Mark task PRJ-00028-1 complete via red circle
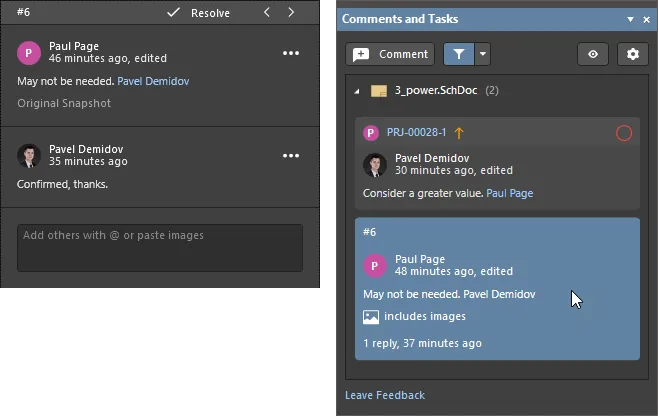This screenshot has width=658, height=416. 624,133
